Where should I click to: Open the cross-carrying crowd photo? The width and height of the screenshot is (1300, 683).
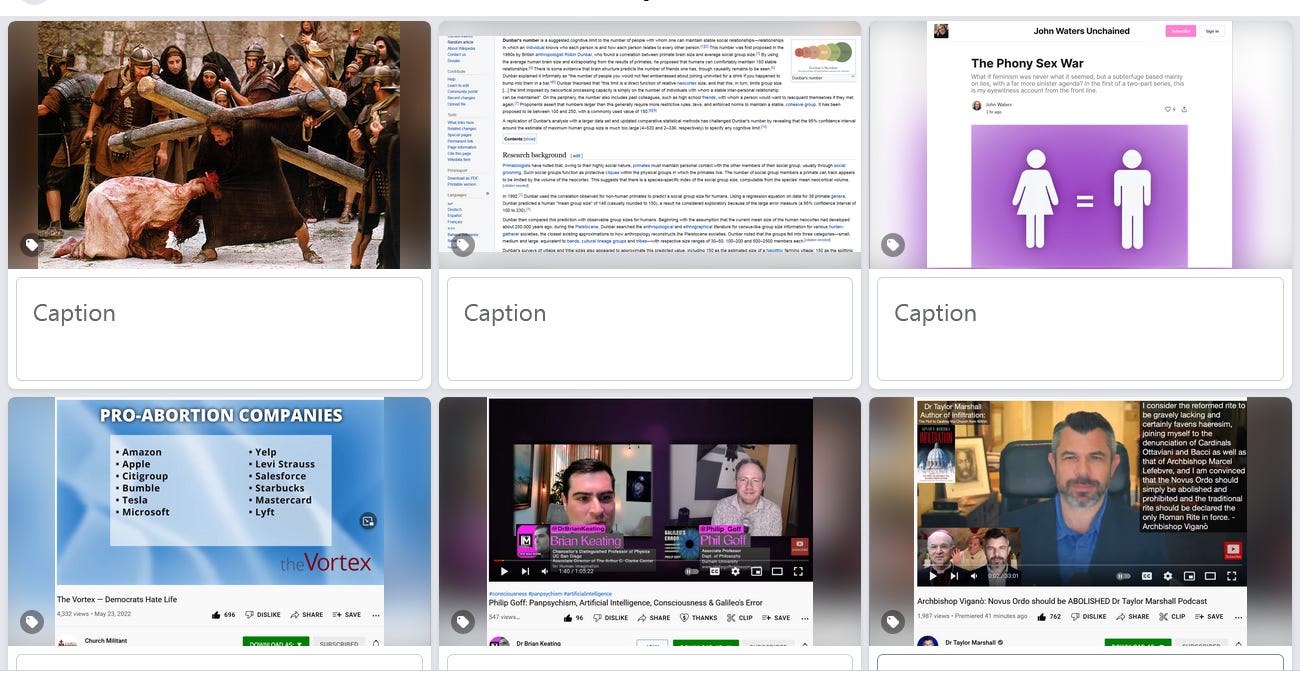point(219,145)
